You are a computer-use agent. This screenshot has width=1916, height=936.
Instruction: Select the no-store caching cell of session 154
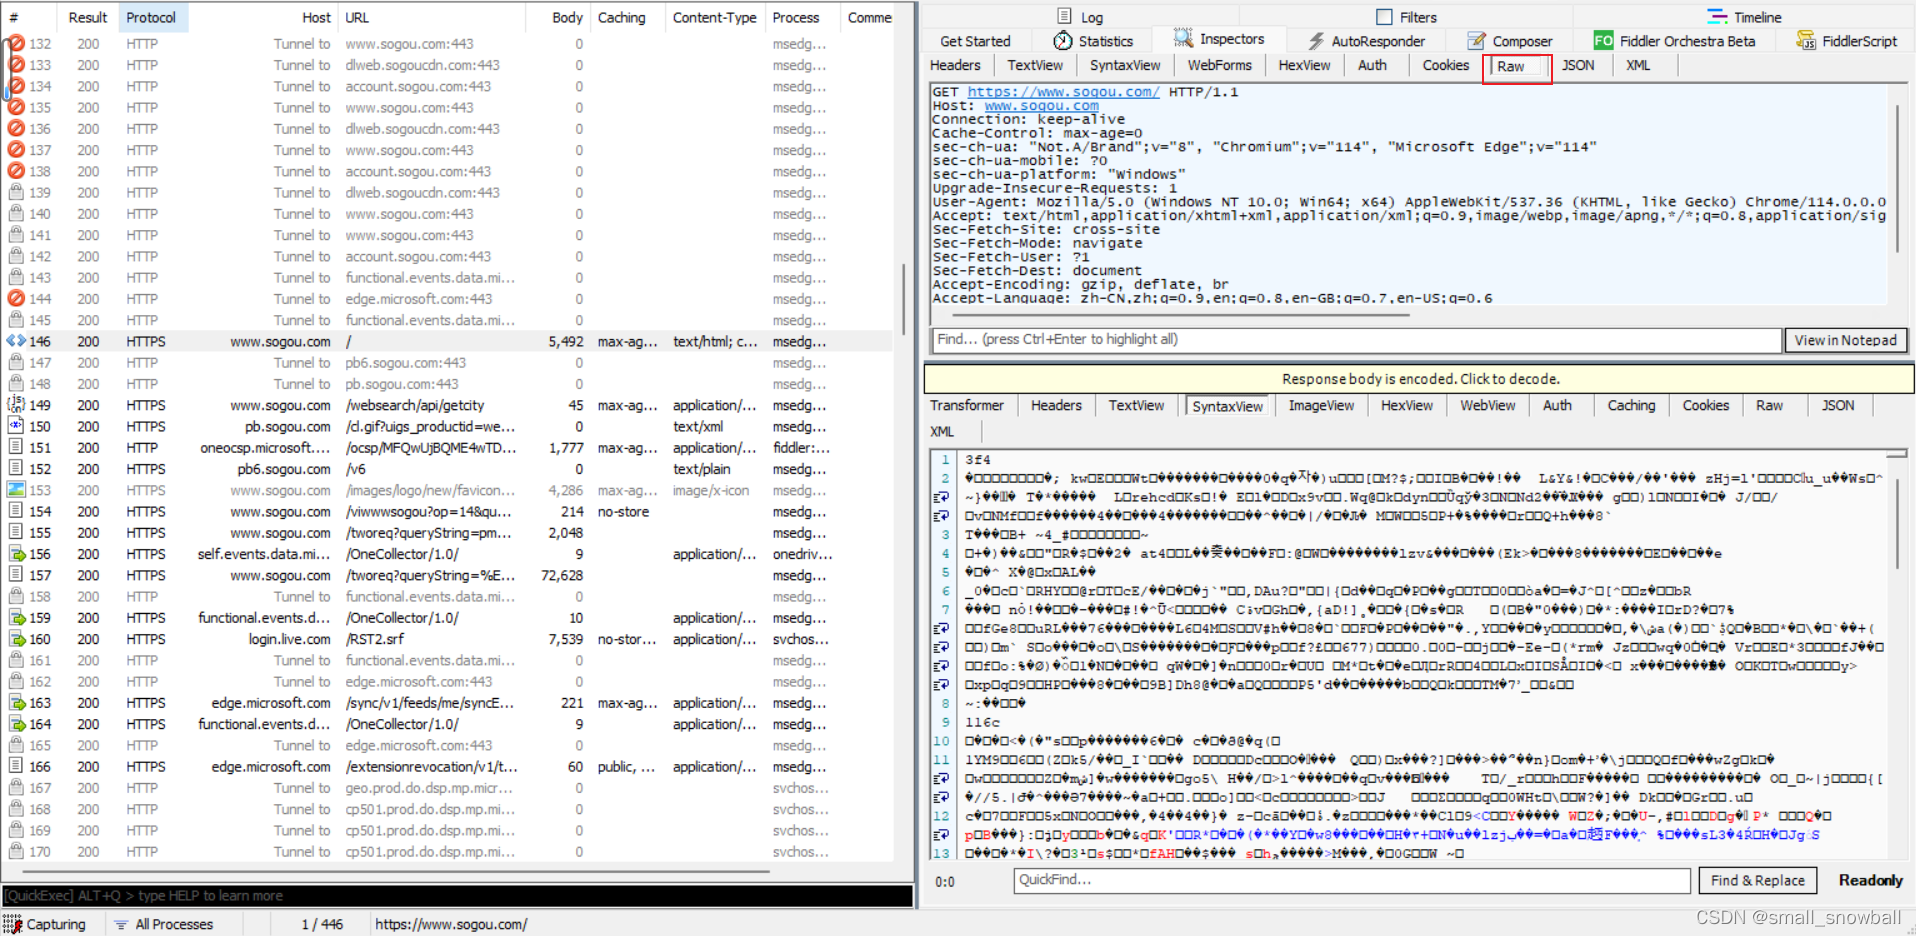click(623, 511)
